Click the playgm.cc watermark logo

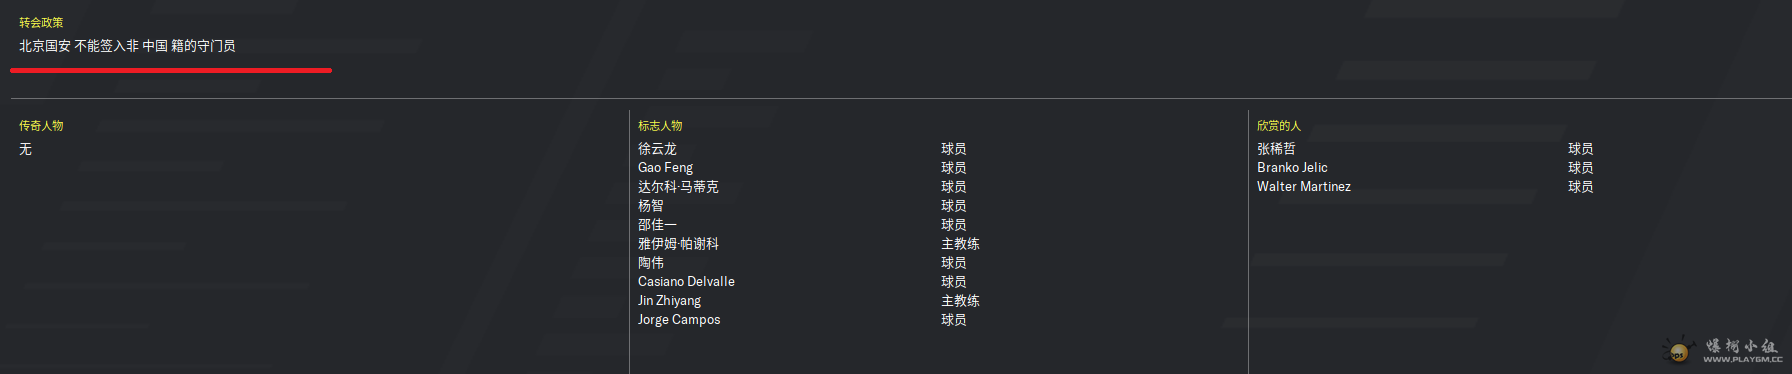point(1722,349)
